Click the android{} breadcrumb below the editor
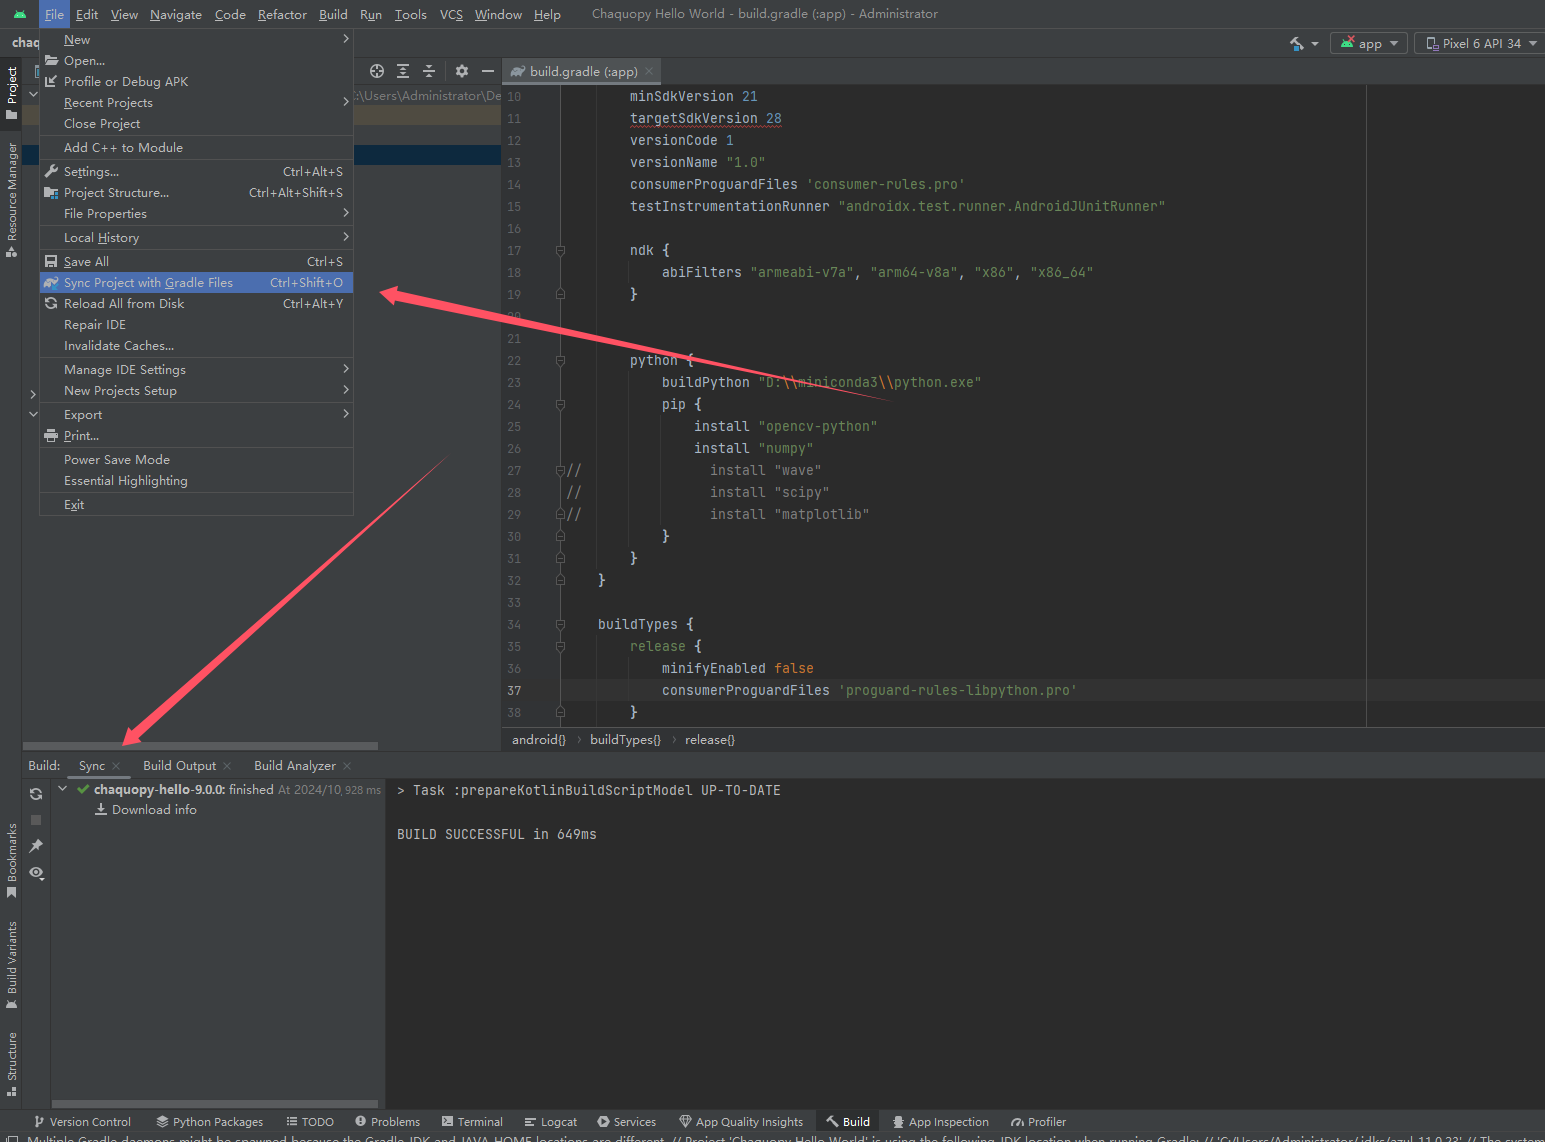1545x1142 pixels. point(538,739)
